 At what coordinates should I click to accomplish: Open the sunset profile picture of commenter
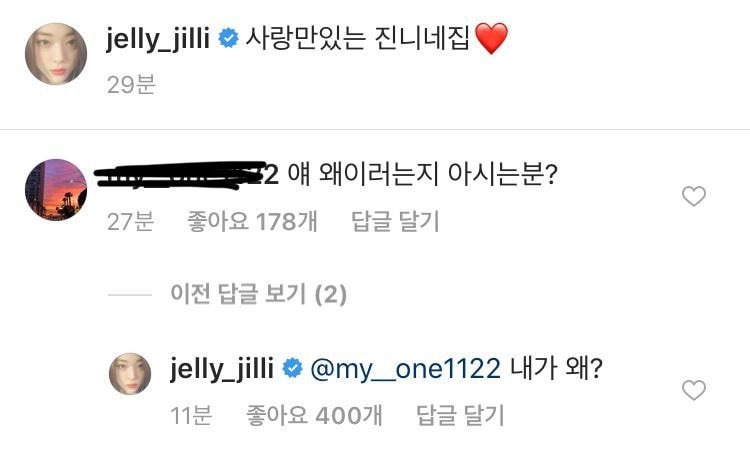[x=56, y=189]
